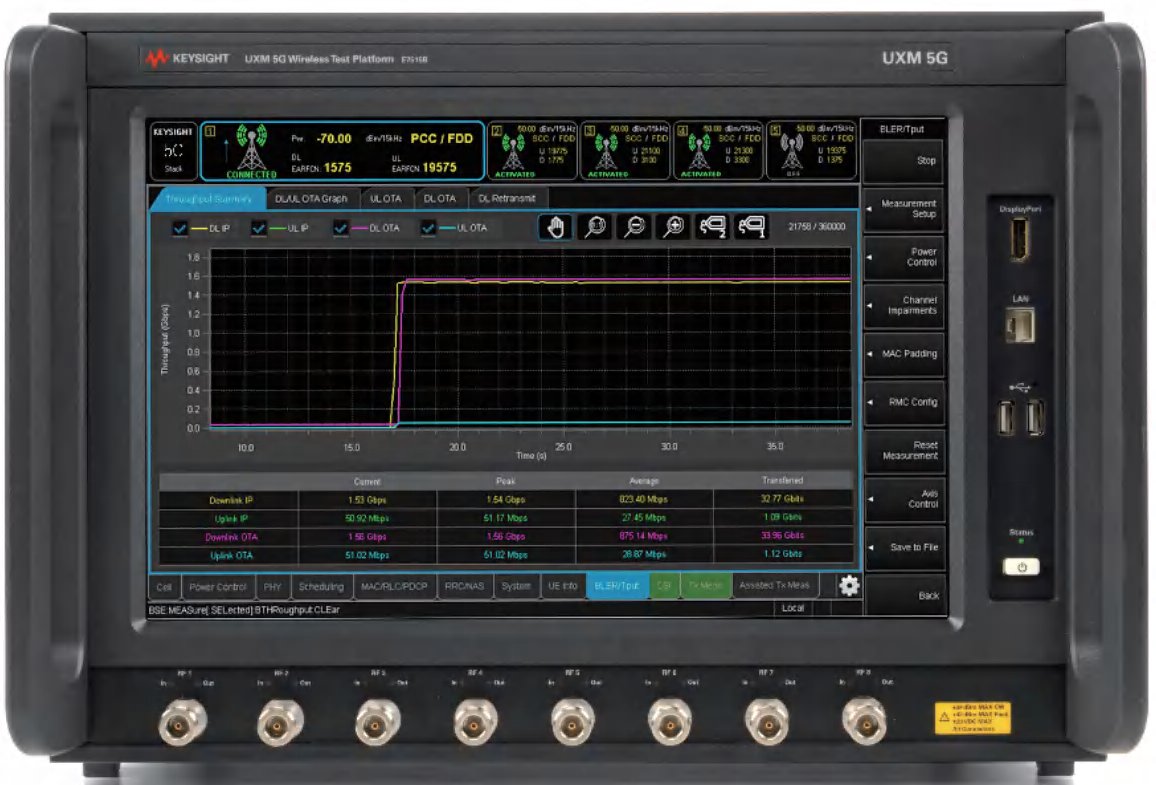Click the 32.77 Gbits transferred cell
1156x785 pixels.
pos(782,499)
